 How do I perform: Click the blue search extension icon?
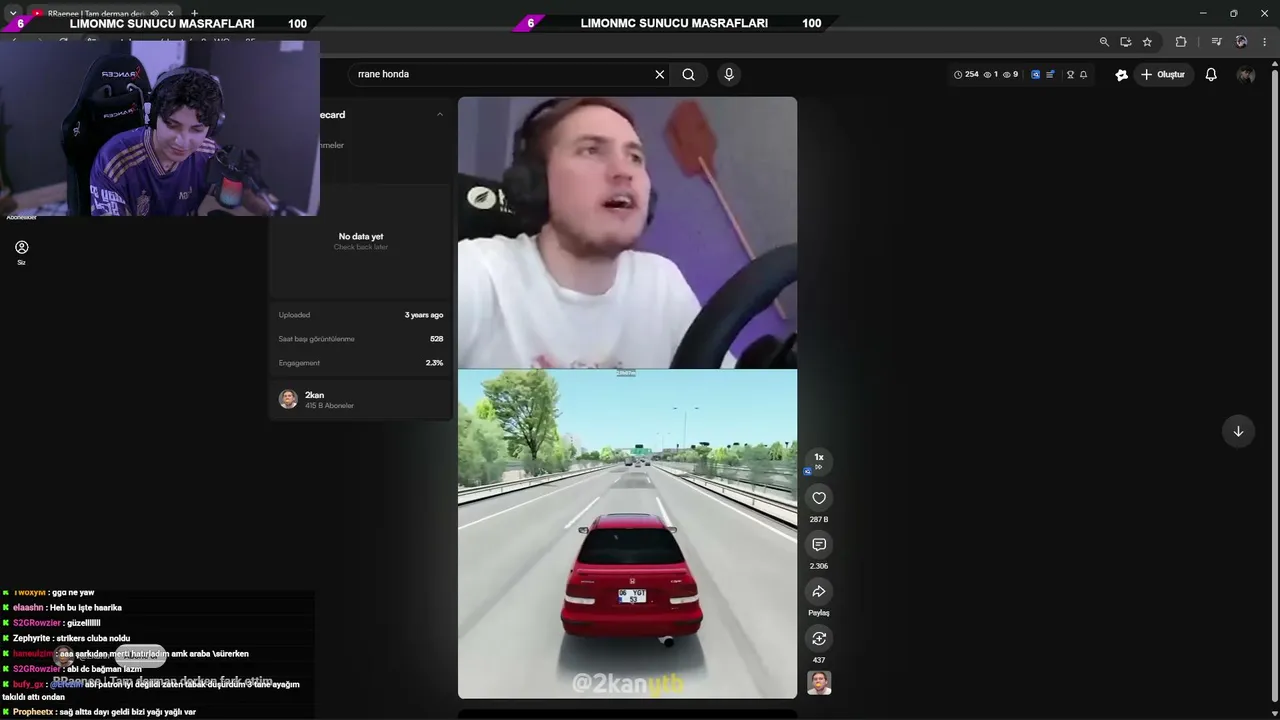1035,74
